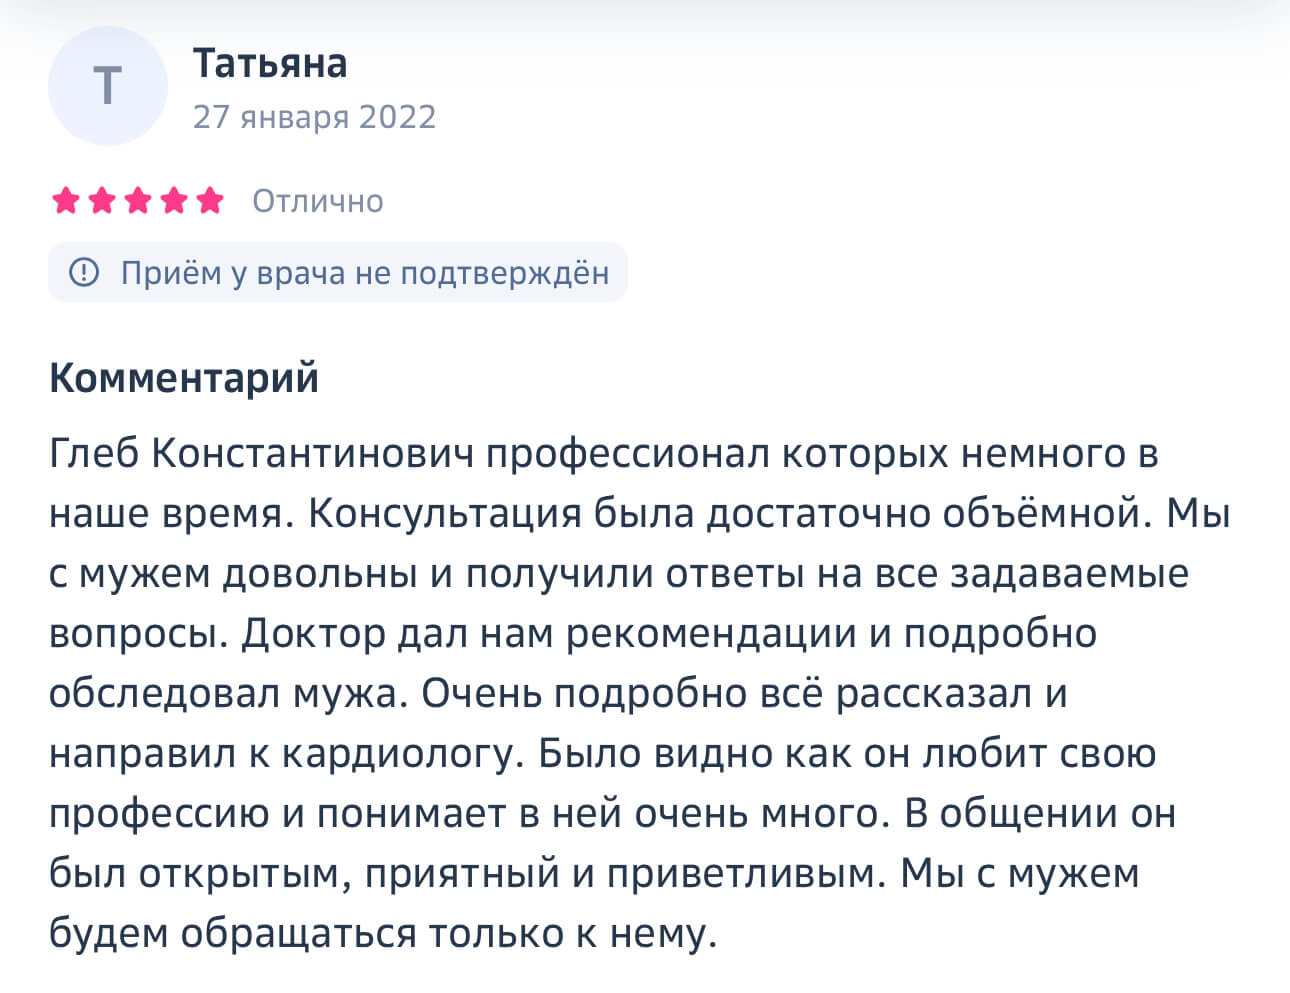Select the fourth rating star
Image resolution: width=1290 pixels, height=993 pixels.
173,201
